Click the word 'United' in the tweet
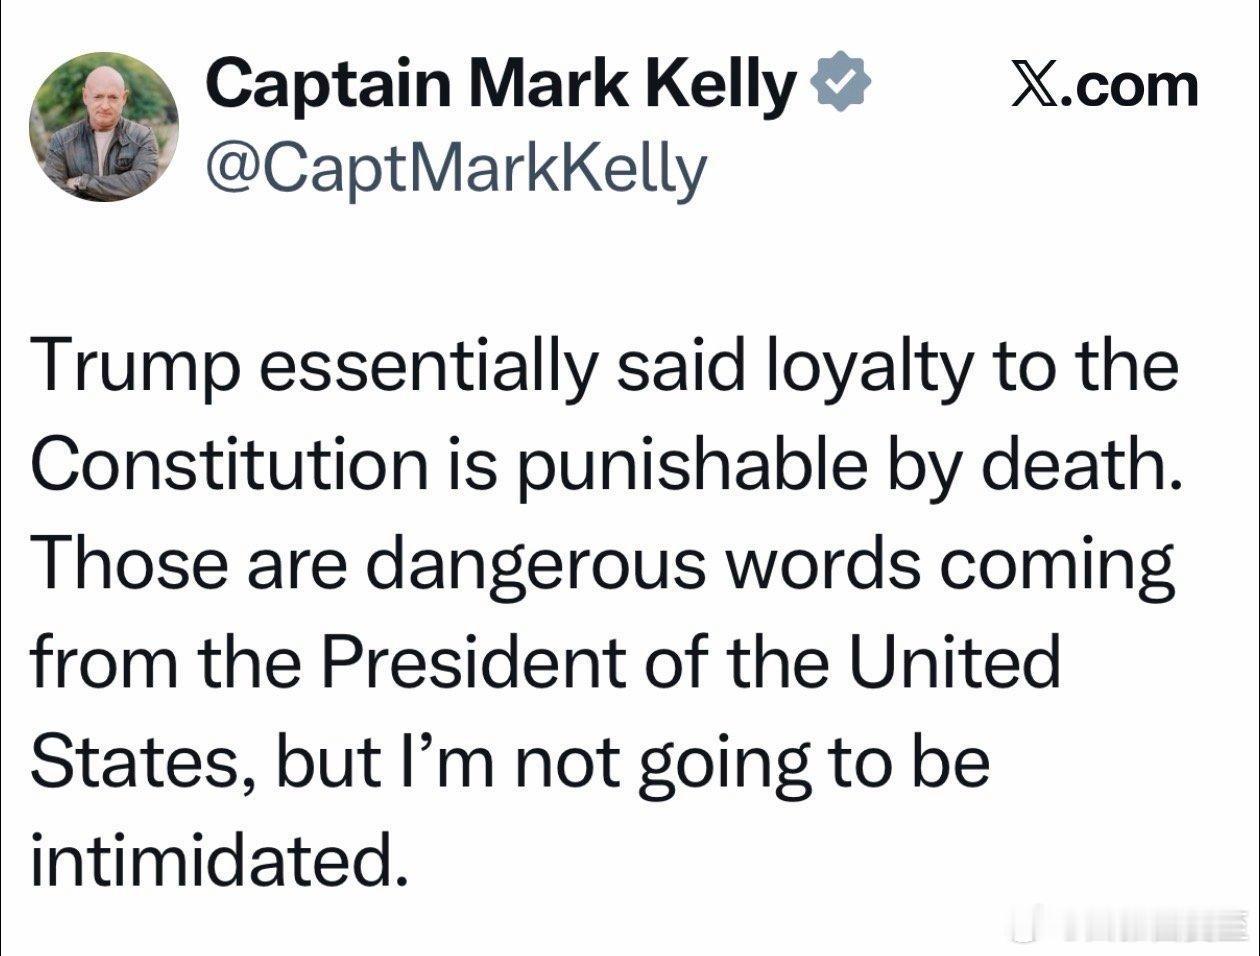The height and width of the screenshot is (956, 1260). (x=956, y=663)
